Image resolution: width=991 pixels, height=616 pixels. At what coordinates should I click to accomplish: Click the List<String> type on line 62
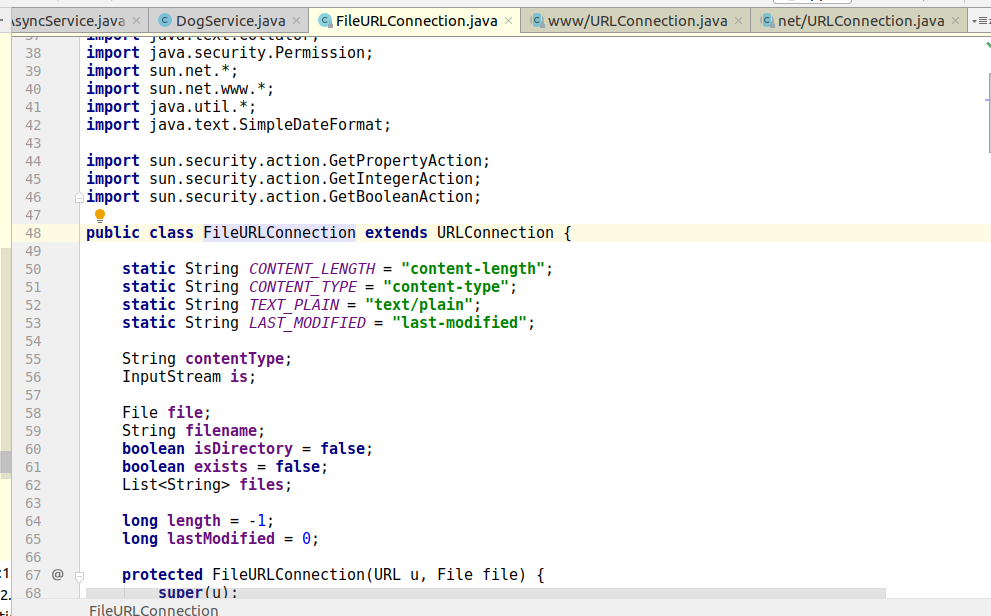pos(176,485)
